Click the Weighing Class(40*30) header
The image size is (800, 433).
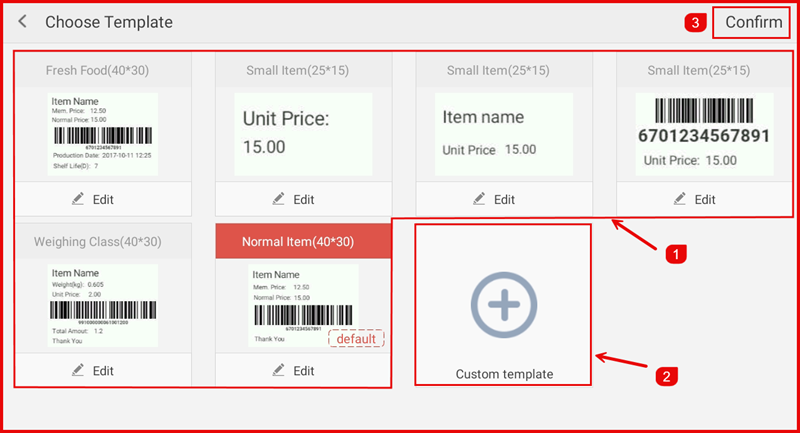[98, 241]
